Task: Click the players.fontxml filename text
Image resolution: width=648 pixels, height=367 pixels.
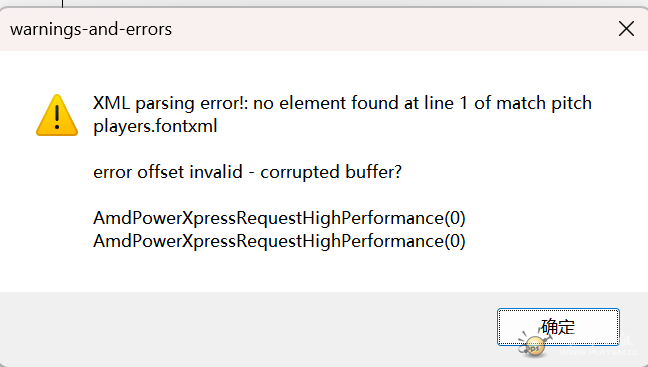Action: point(155,126)
